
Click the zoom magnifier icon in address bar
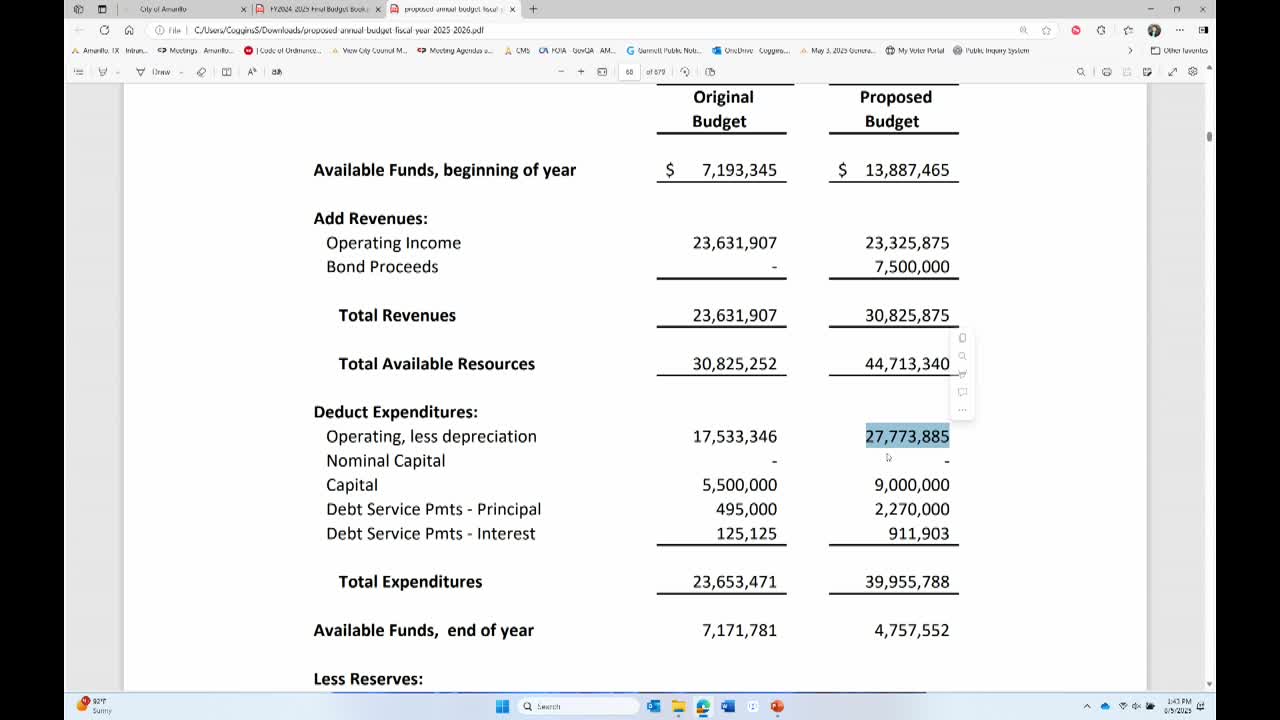click(1023, 30)
